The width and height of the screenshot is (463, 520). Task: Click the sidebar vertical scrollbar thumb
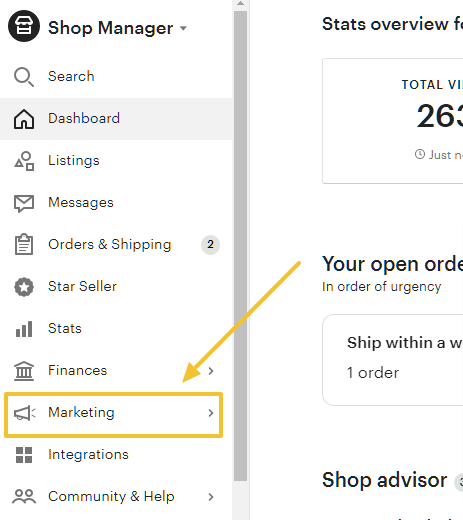tap(240, 246)
